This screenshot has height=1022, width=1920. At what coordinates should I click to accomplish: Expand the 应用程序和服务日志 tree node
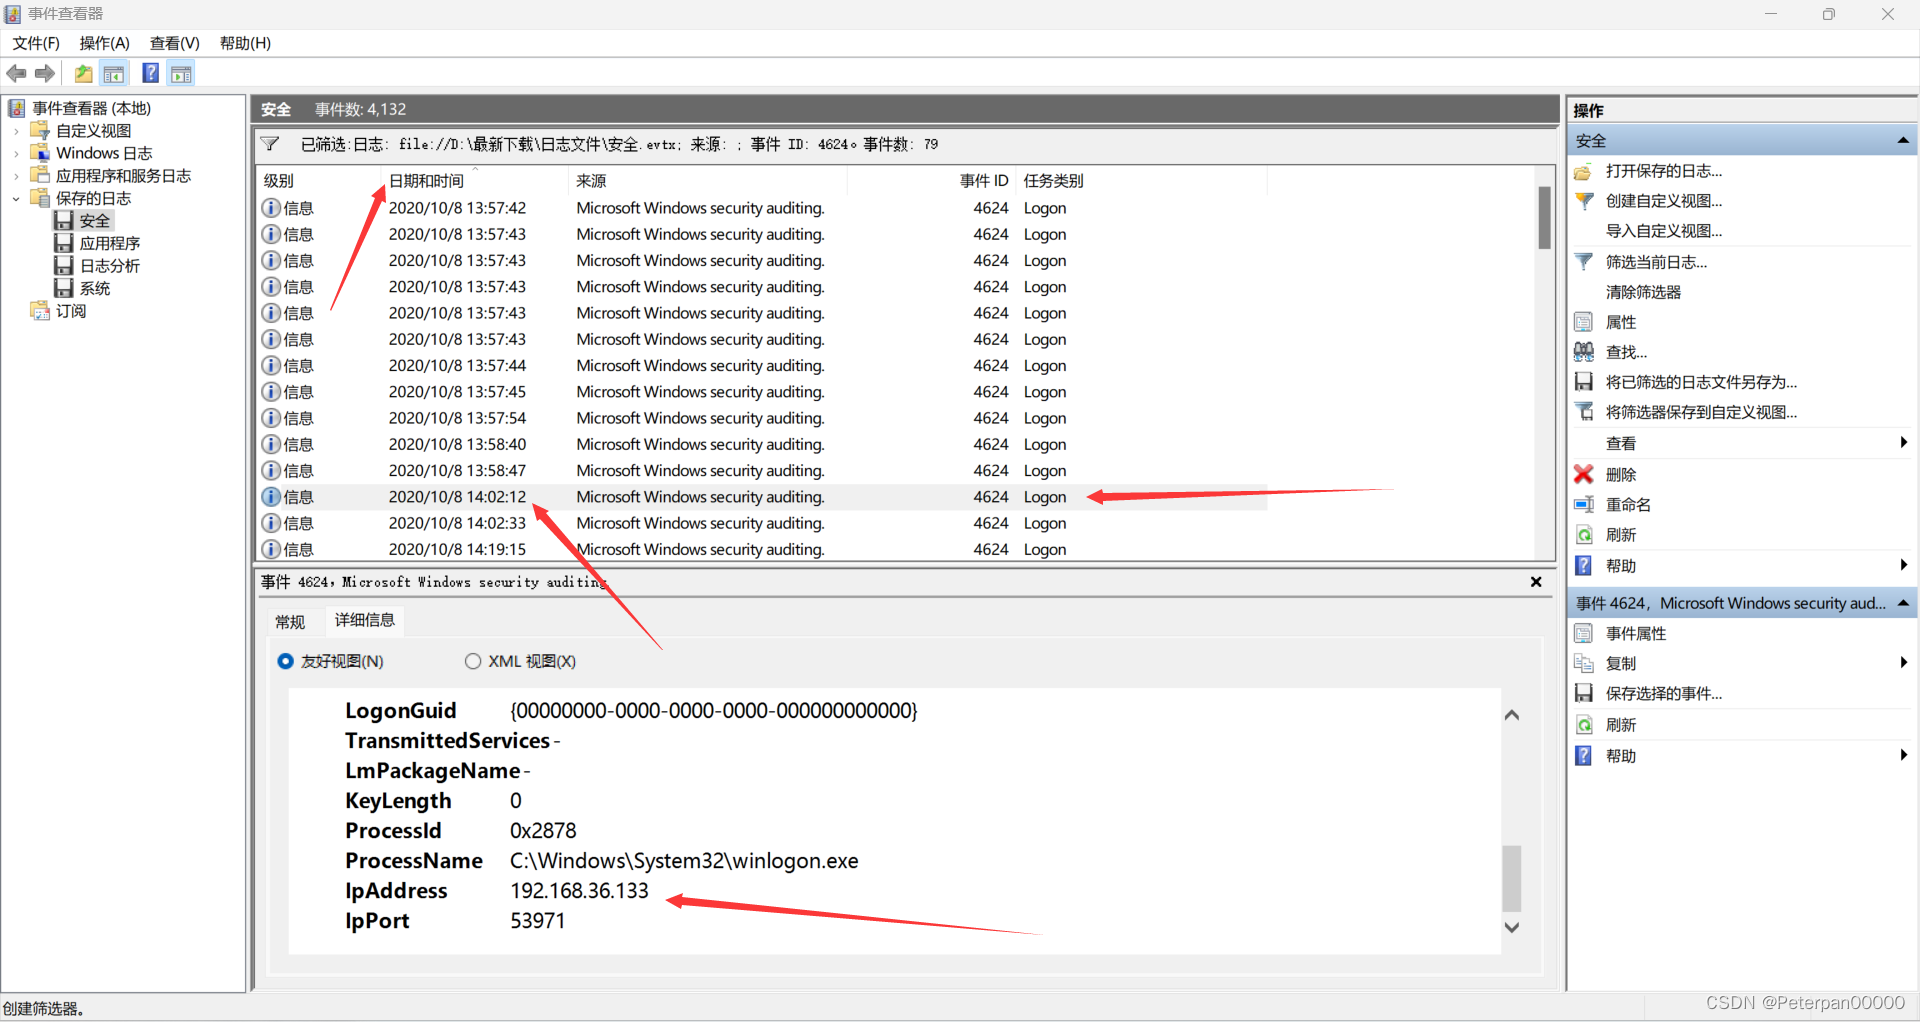click(16, 176)
